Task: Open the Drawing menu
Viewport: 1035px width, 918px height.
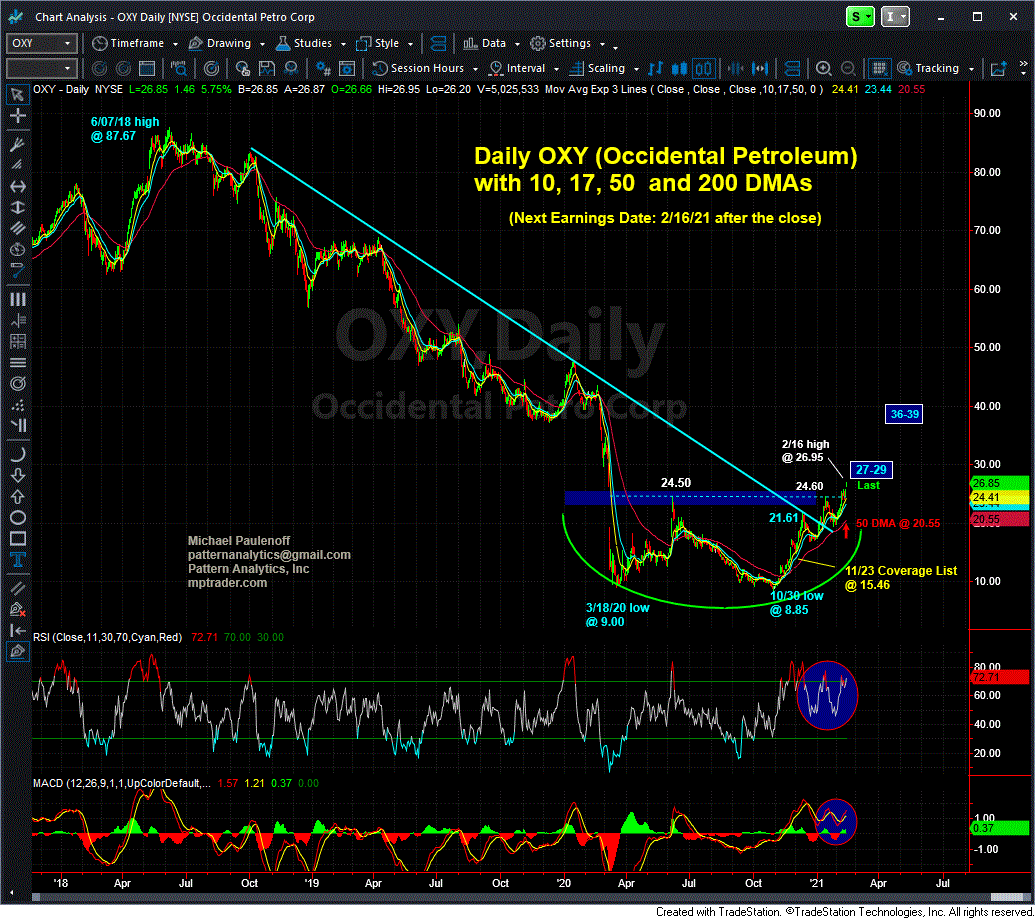Action: click(x=220, y=44)
